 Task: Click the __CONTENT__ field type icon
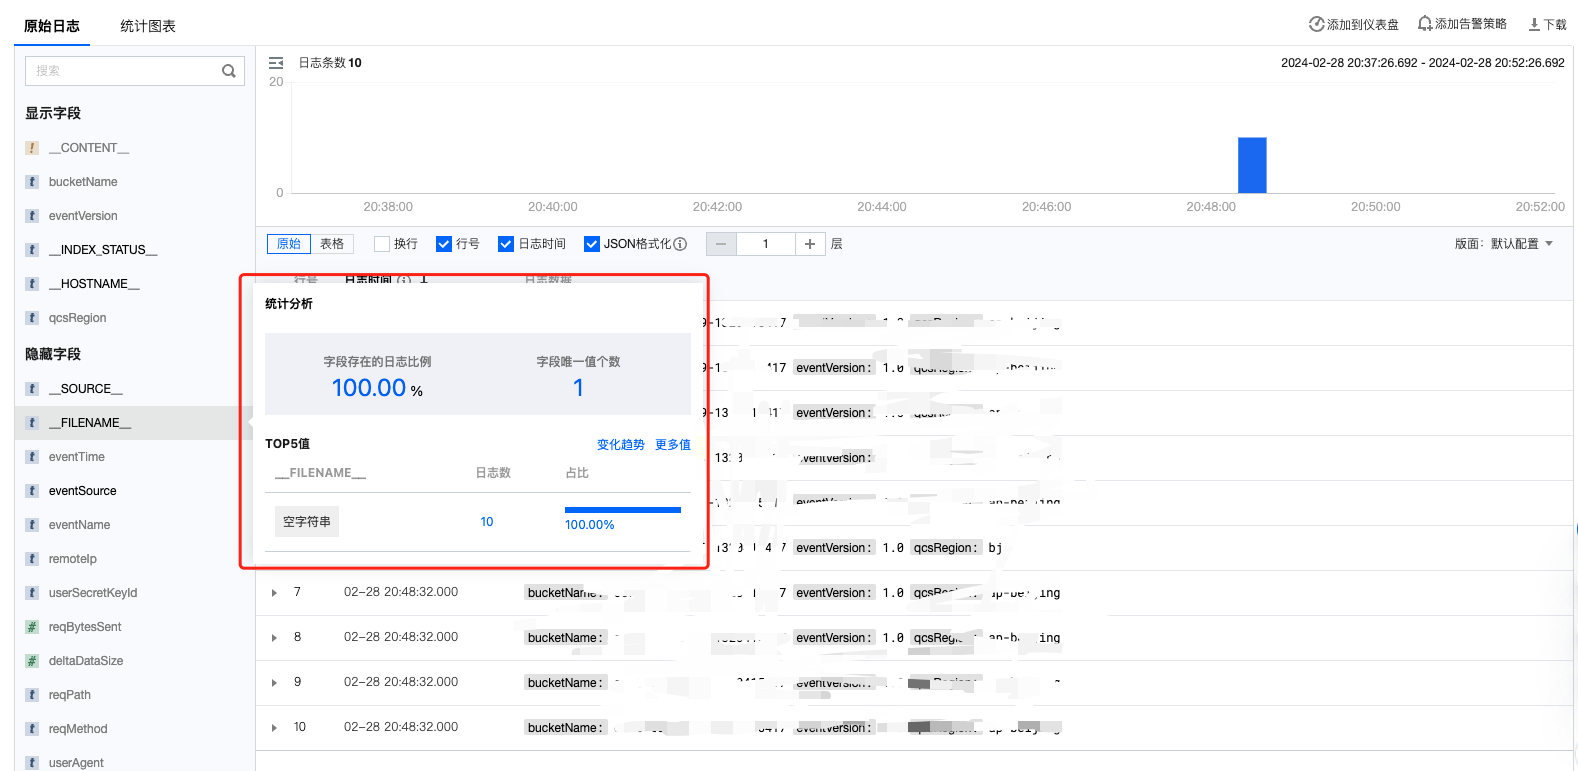click(32, 148)
